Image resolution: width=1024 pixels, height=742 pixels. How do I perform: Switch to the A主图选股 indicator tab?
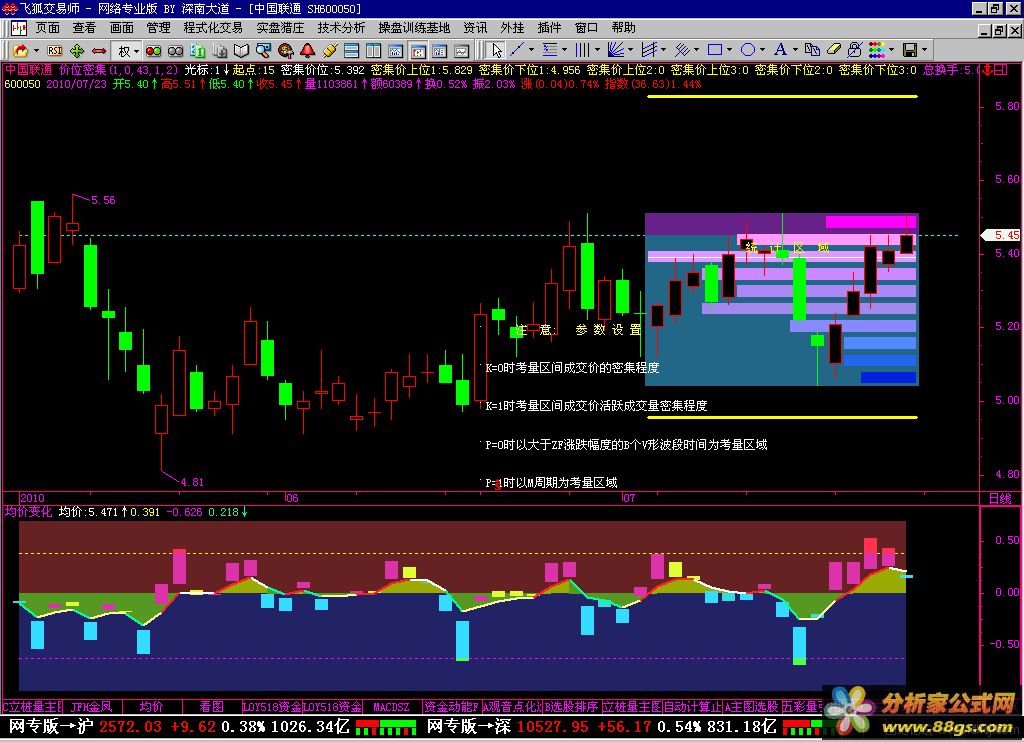[x=751, y=707]
